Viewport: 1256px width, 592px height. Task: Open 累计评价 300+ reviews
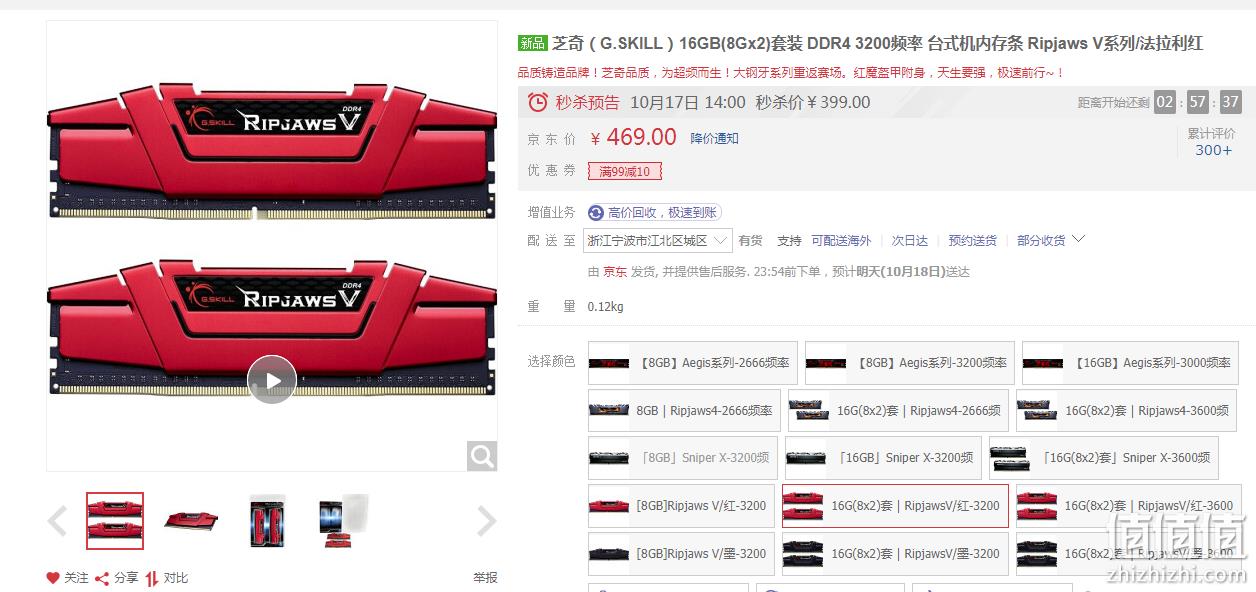coord(1213,142)
